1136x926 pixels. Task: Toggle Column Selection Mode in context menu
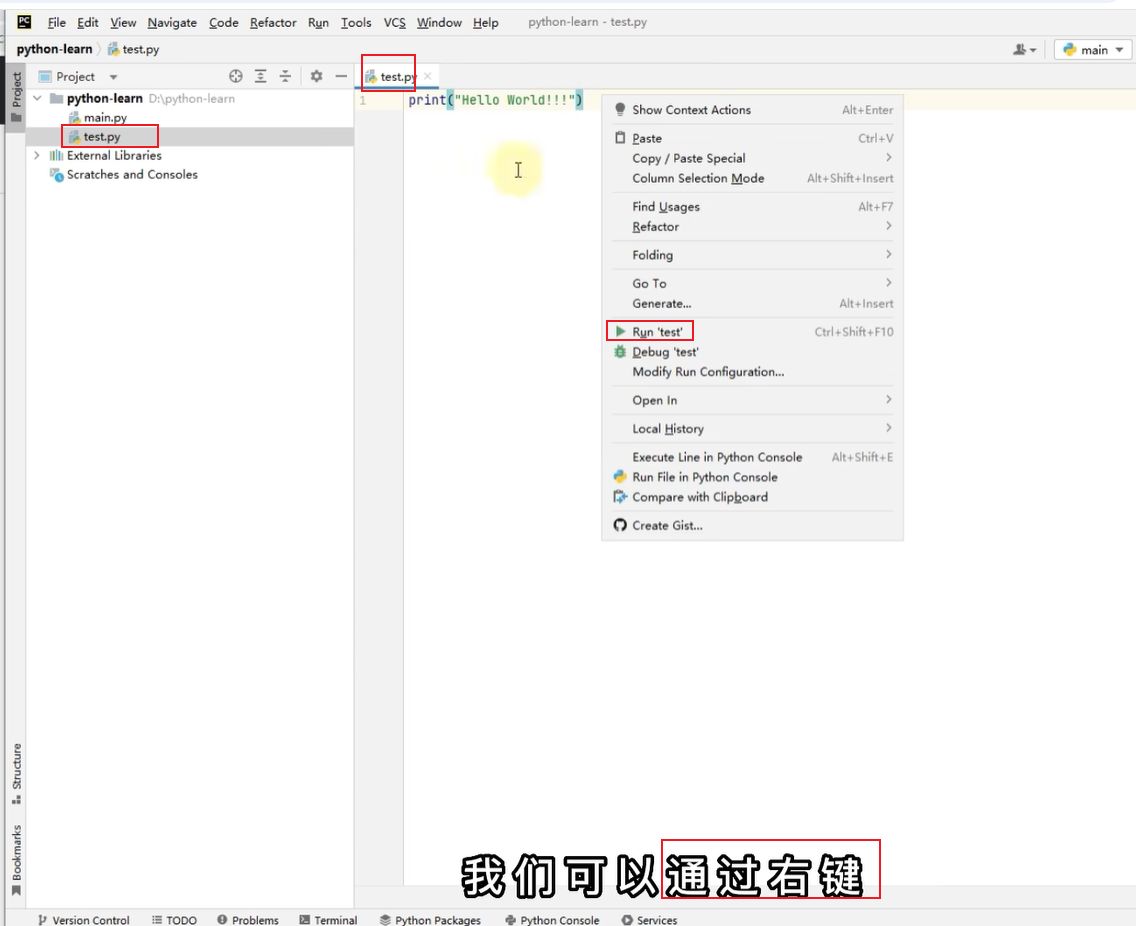[x=697, y=178]
